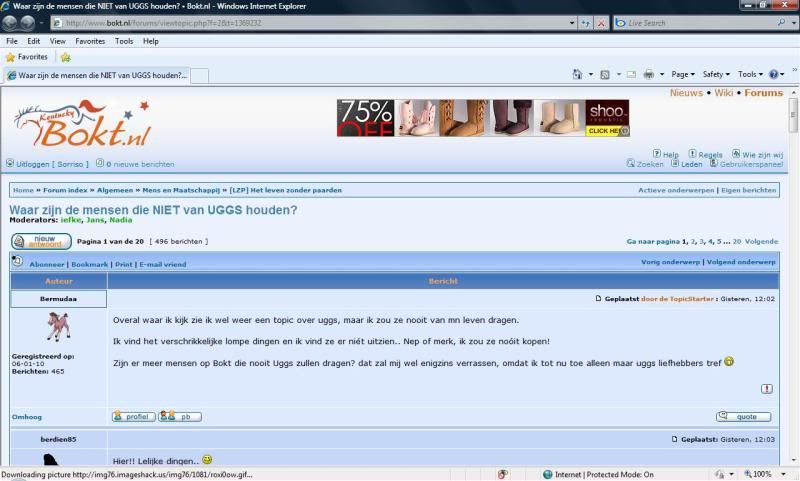
Task: Open the File menu
Action: point(12,41)
